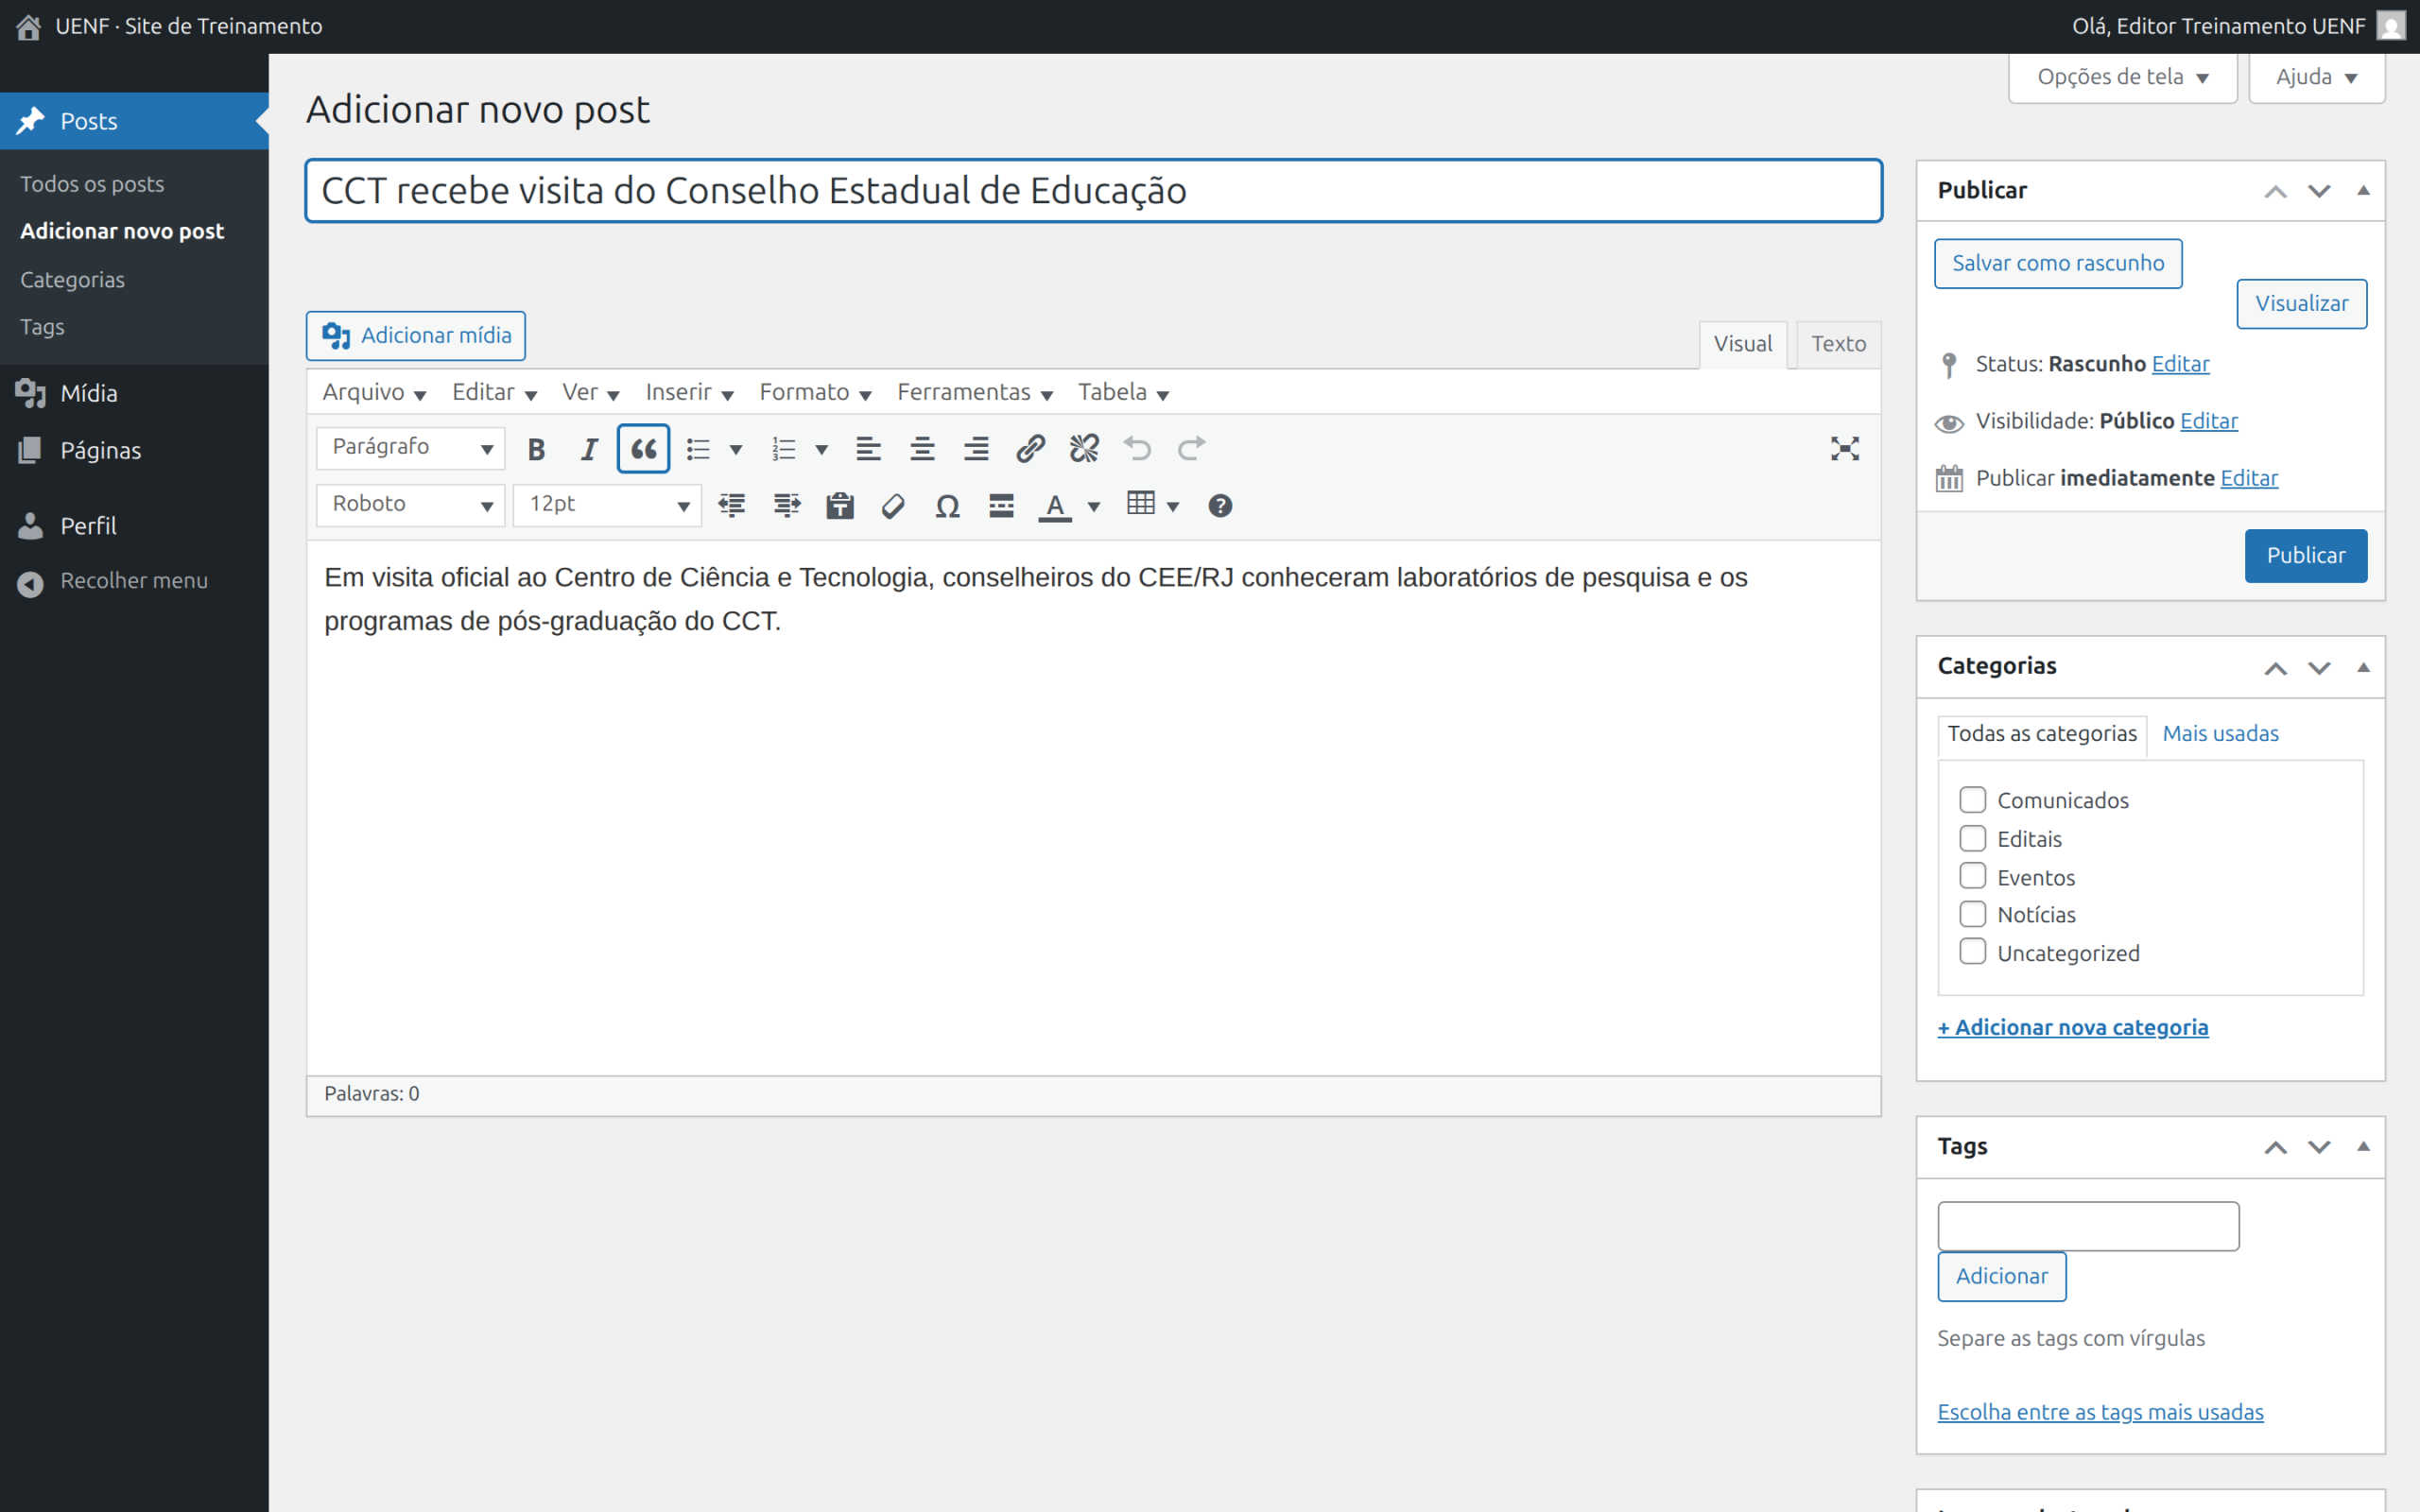This screenshot has height=1512, width=2420.
Task: Collapse the Publicar panel with triangle toggle
Action: 2364,191
